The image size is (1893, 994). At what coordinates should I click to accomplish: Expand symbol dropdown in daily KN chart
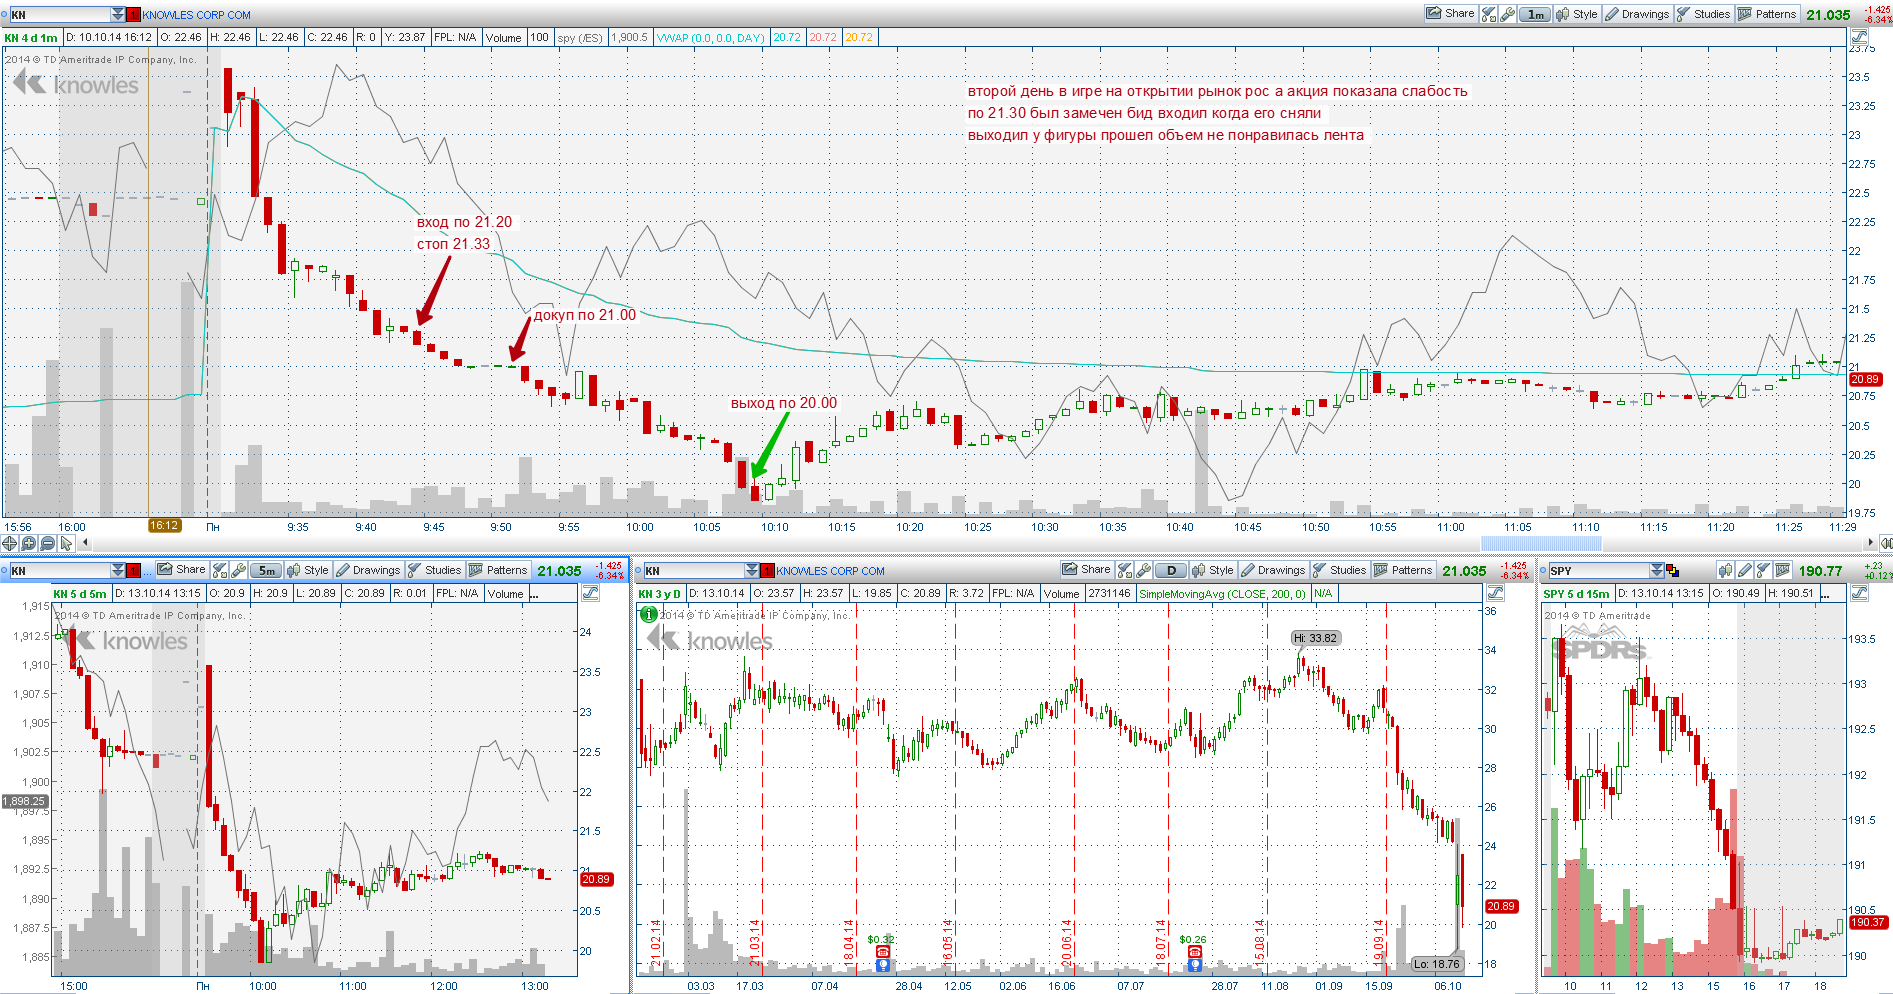pos(752,570)
